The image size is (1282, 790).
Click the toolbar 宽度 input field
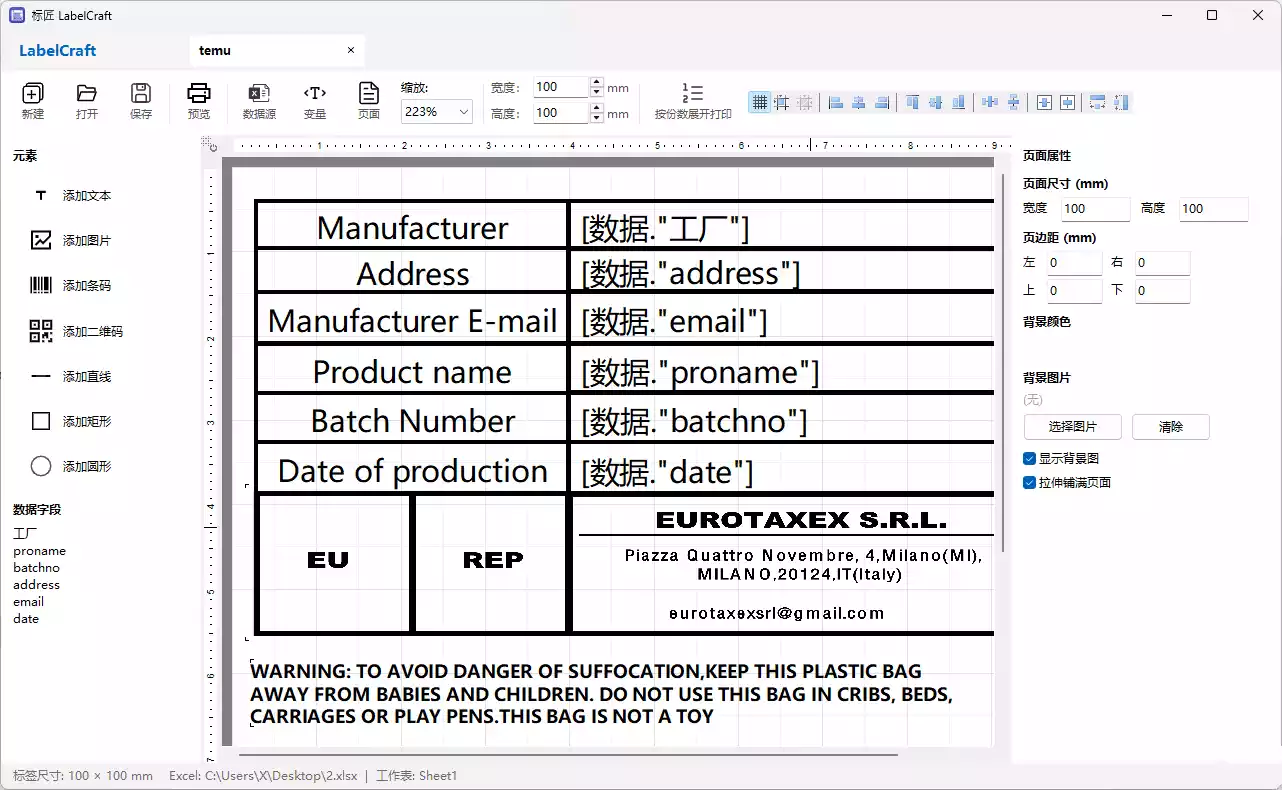[x=561, y=87]
